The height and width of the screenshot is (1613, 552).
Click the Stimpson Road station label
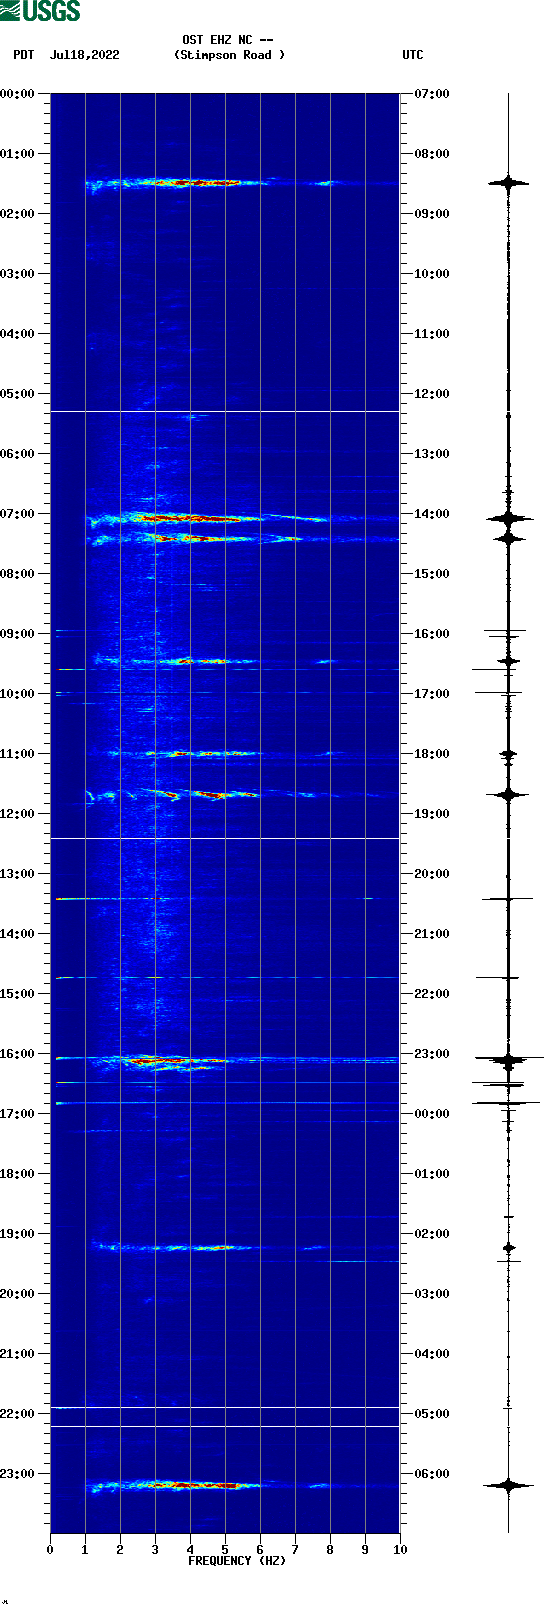coord(229,55)
